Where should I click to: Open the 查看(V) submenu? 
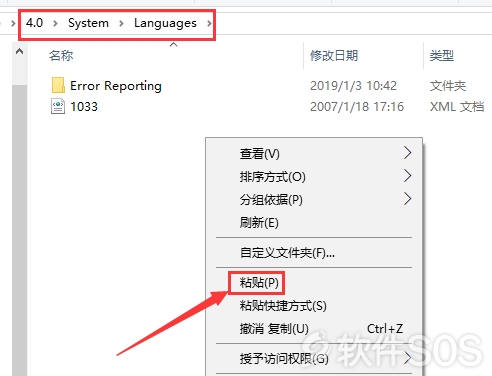pos(314,153)
